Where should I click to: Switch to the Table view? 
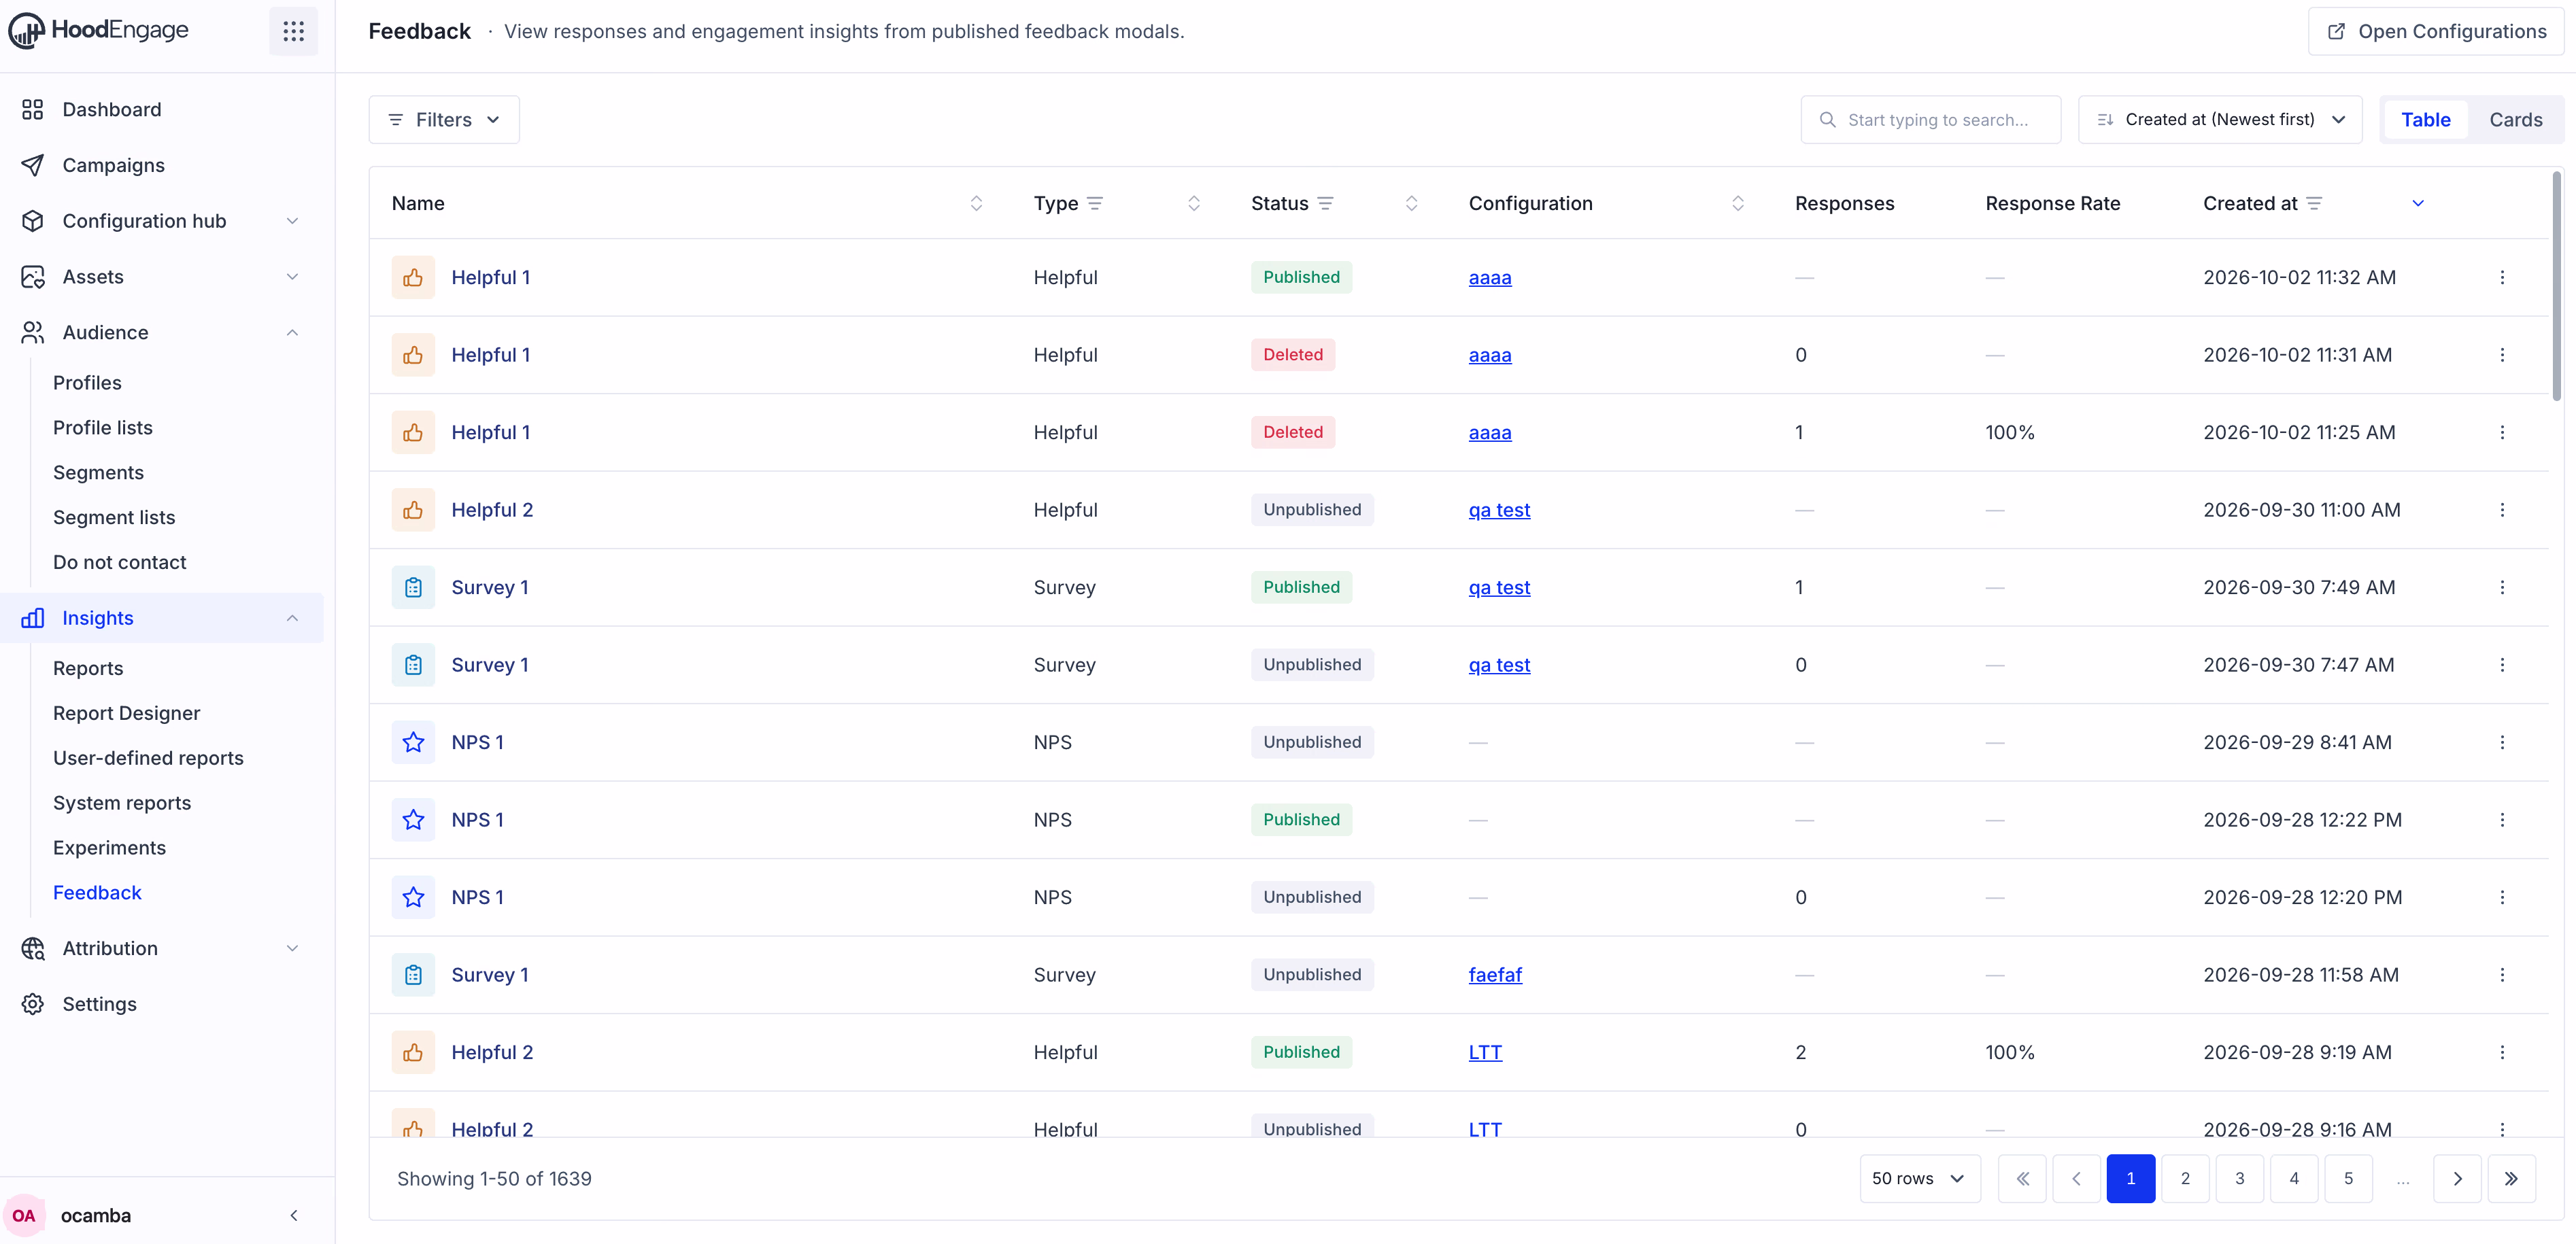2425,119
